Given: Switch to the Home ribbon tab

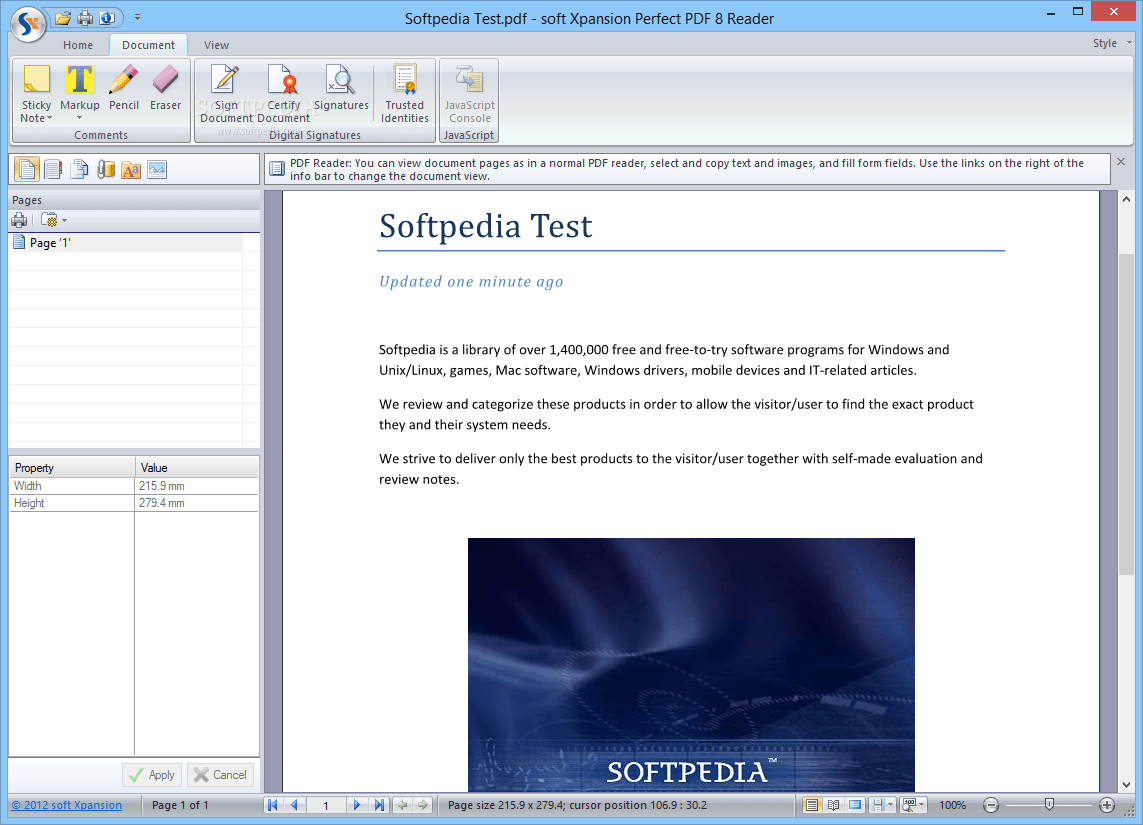Looking at the screenshot, I should (x=78, y=44).
